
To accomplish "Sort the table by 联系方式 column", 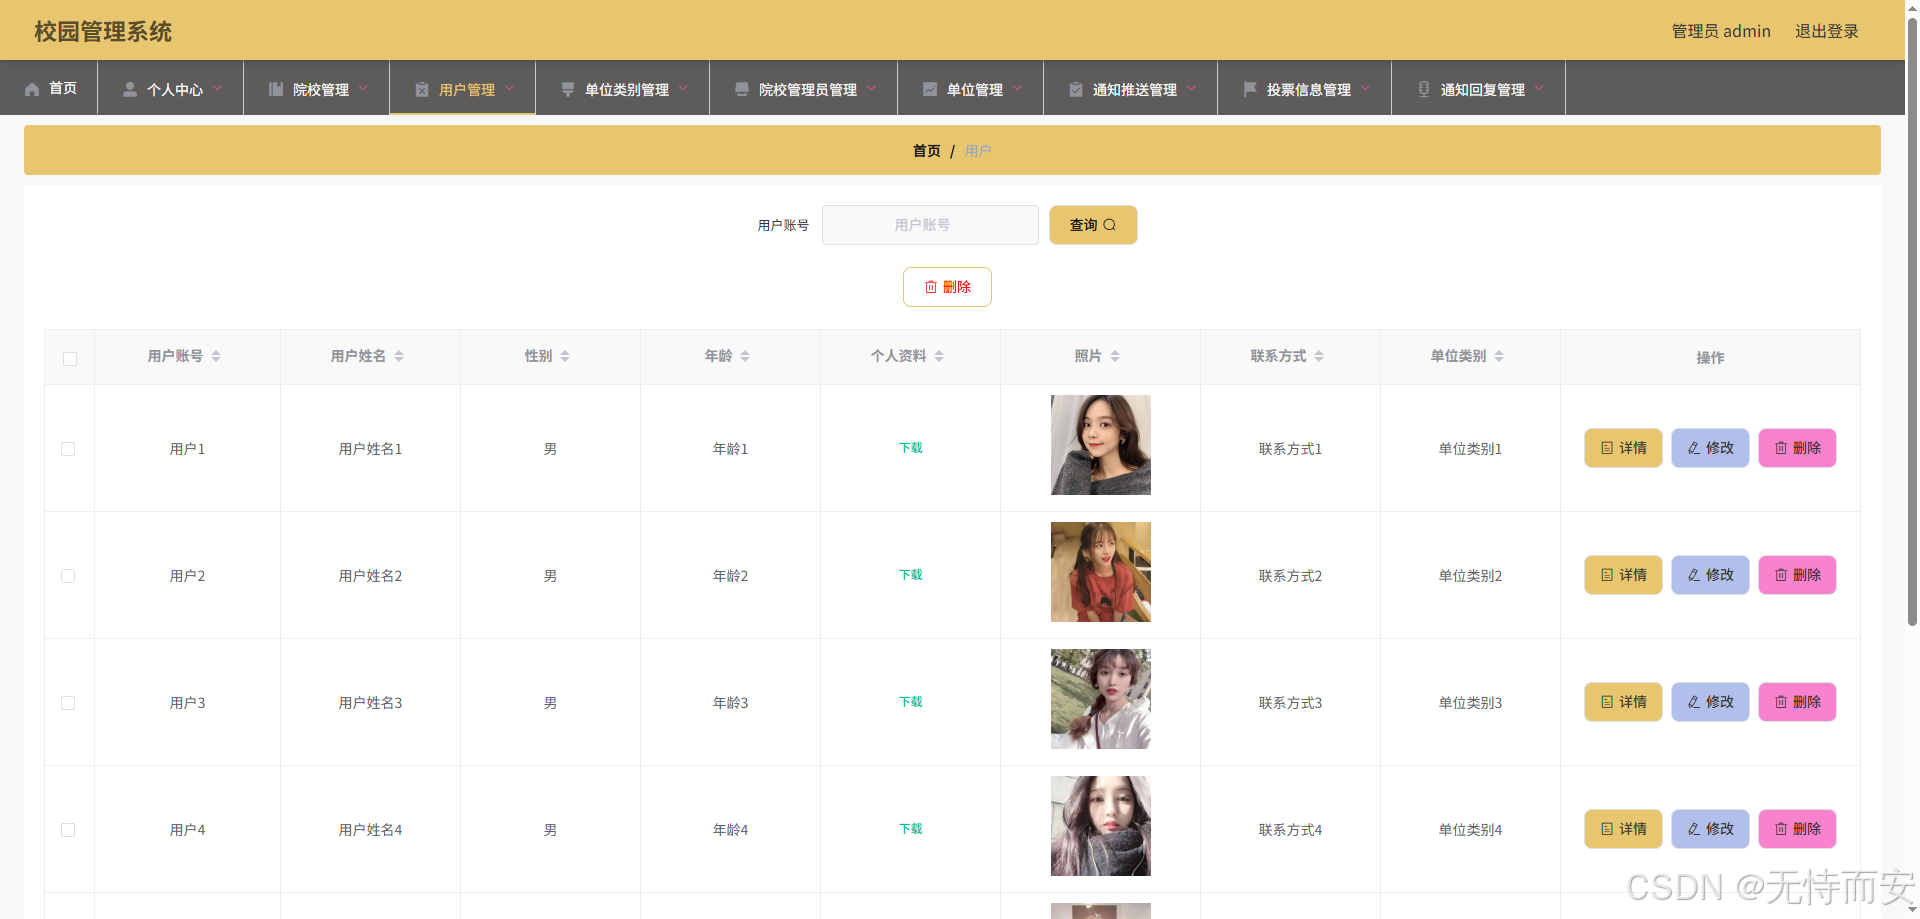I will coord(1319,356).
